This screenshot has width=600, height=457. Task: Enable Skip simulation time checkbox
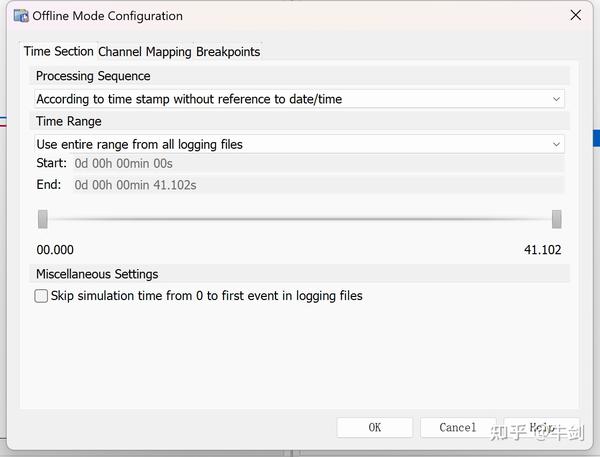tap(41, 296)
